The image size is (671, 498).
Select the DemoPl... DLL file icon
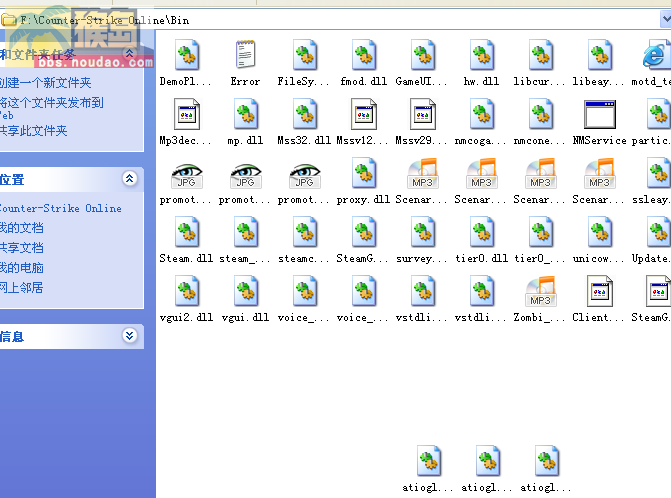186,55
